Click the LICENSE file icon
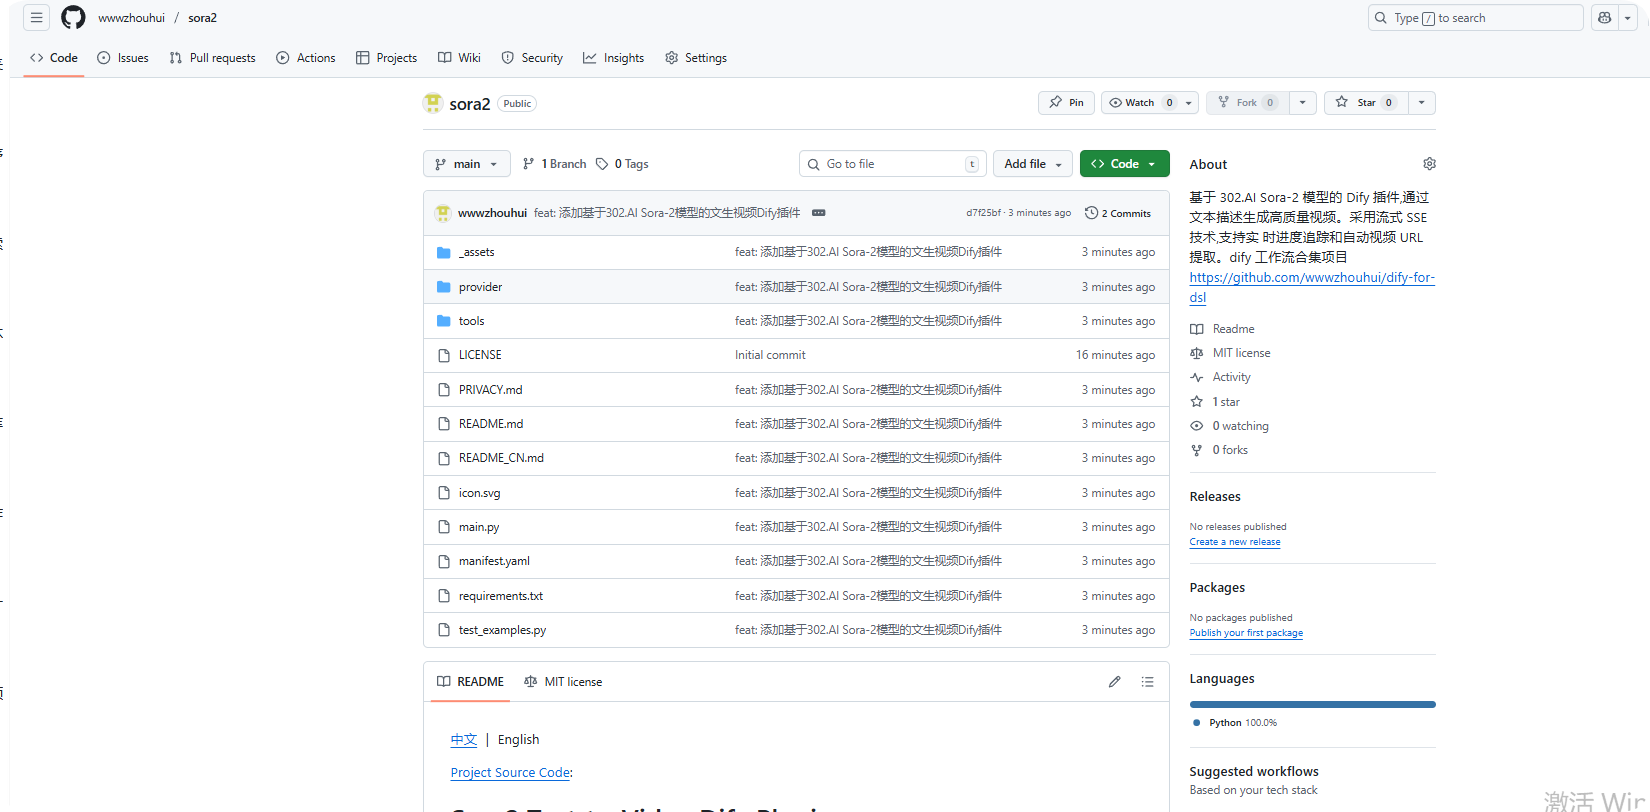The height and width of the screenshot is (812, 1650). pyautogui.click(x=444, y=355)
